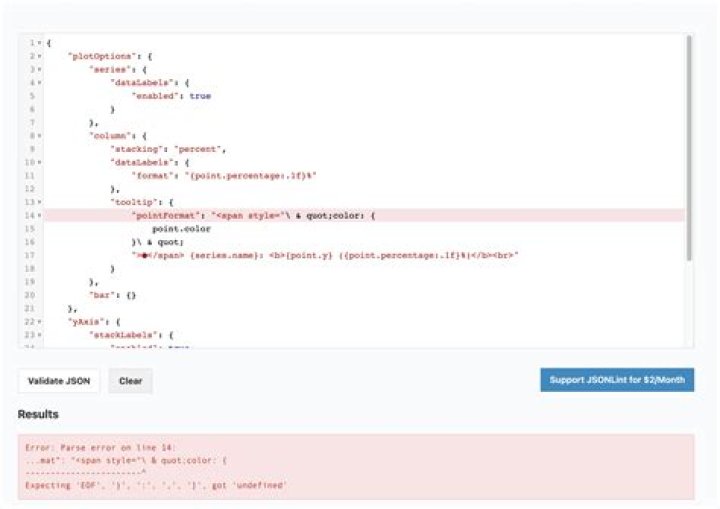The height and width of the screenshot is (509, 720).
Task: Click line number 7 in gutter
Action: pyautogui.click(x=32, y=123)
